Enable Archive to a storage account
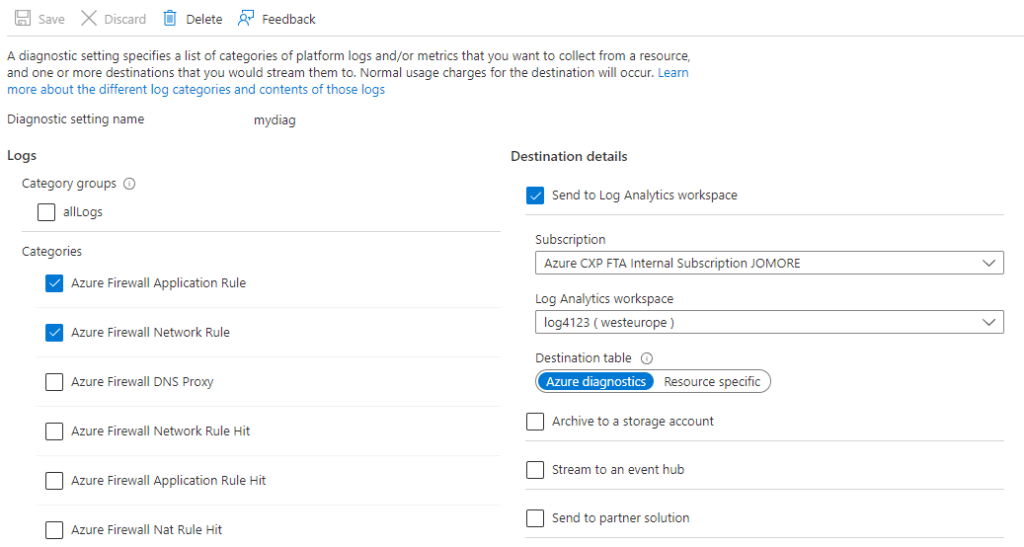1024x547 pixels. tap(535, 422)
